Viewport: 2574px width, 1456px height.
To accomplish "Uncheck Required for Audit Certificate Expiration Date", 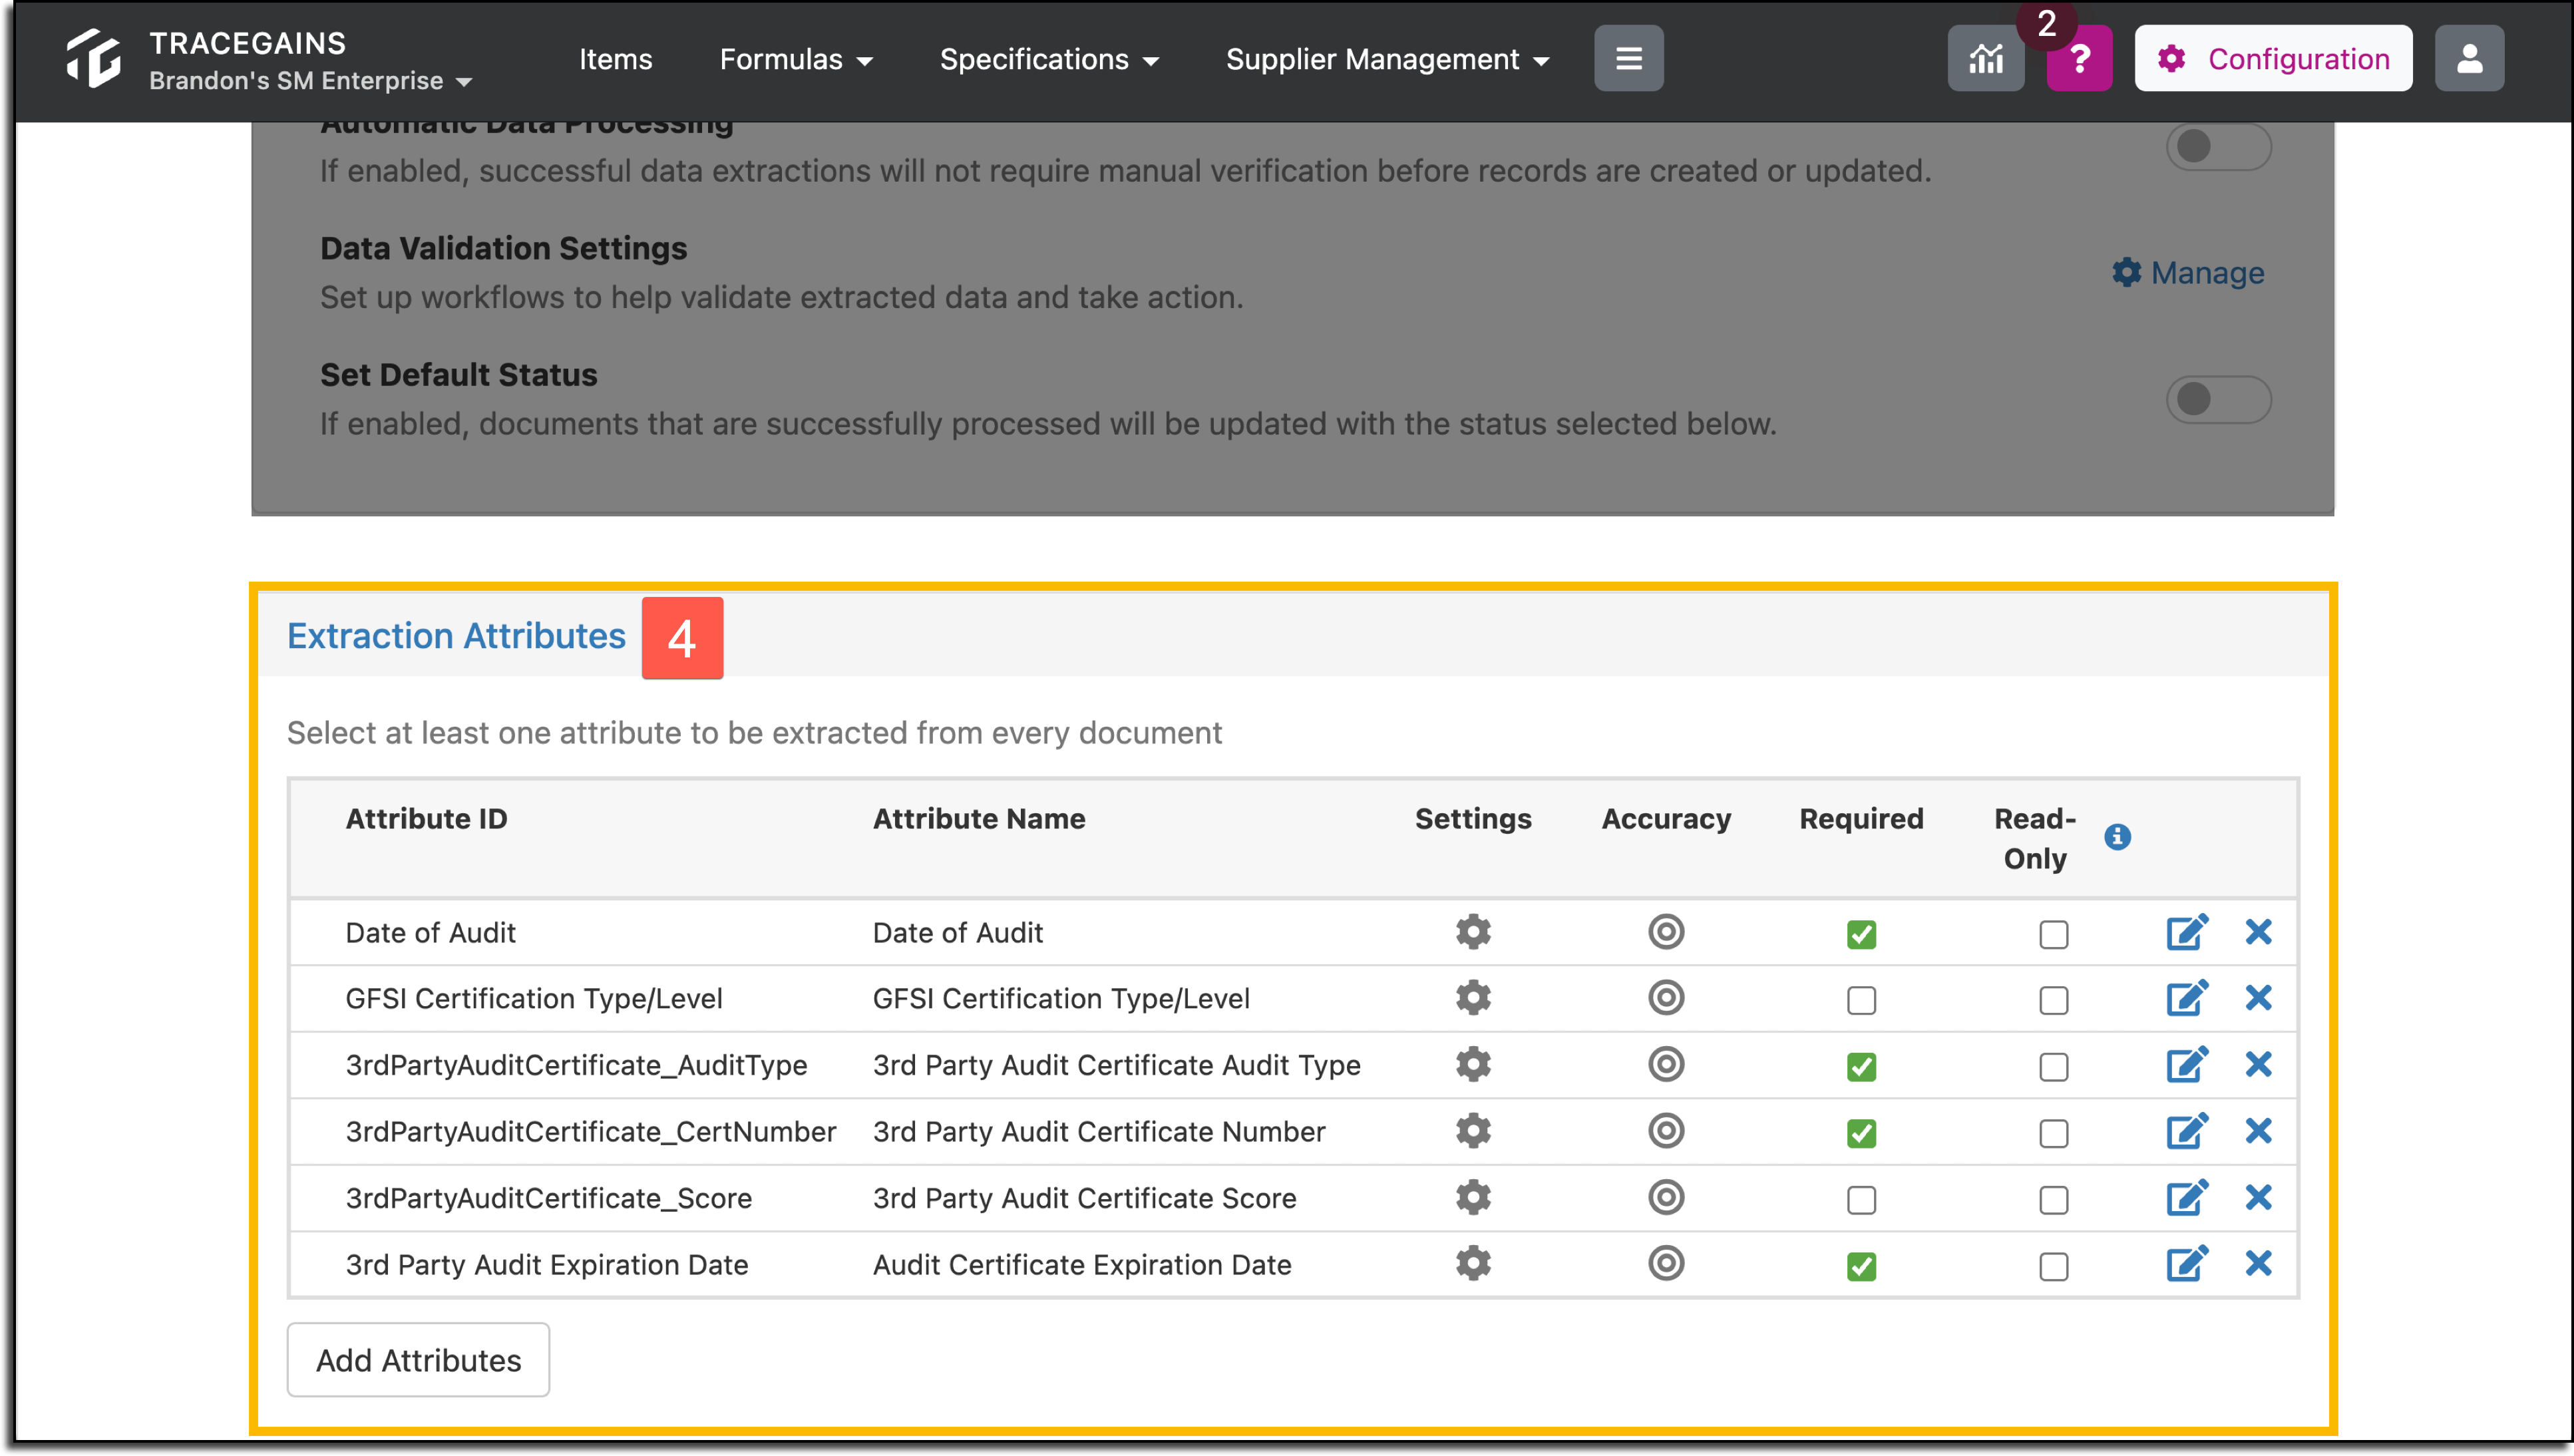I will tap(1861, 1266).
